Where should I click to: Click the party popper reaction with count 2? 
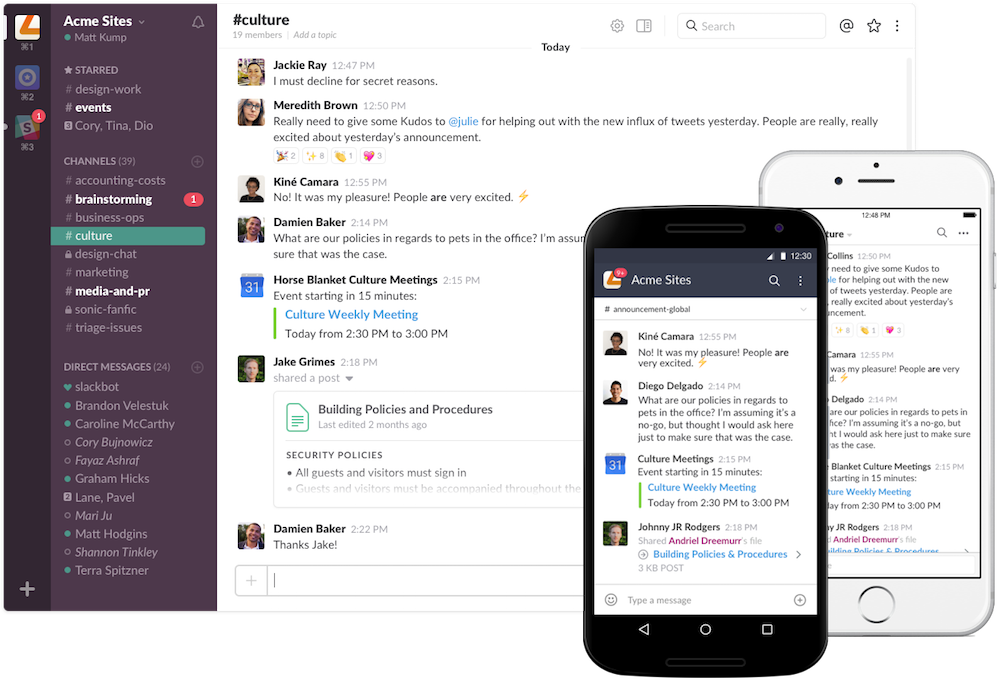pos(287,156)
